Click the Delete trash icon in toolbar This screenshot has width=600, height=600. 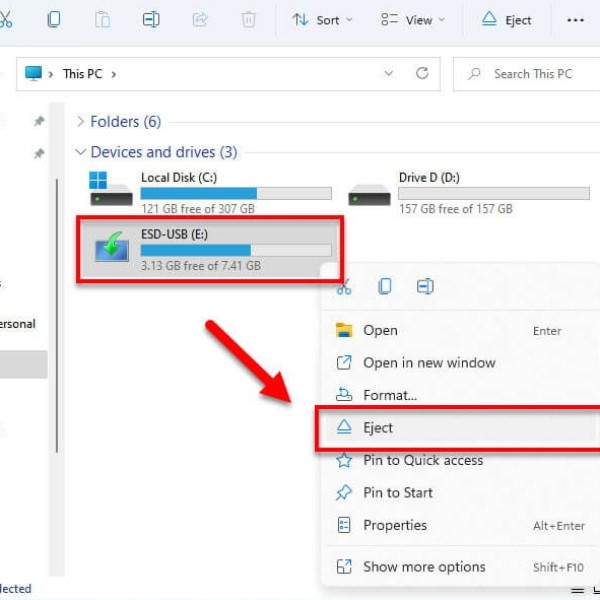pos(248,20)
